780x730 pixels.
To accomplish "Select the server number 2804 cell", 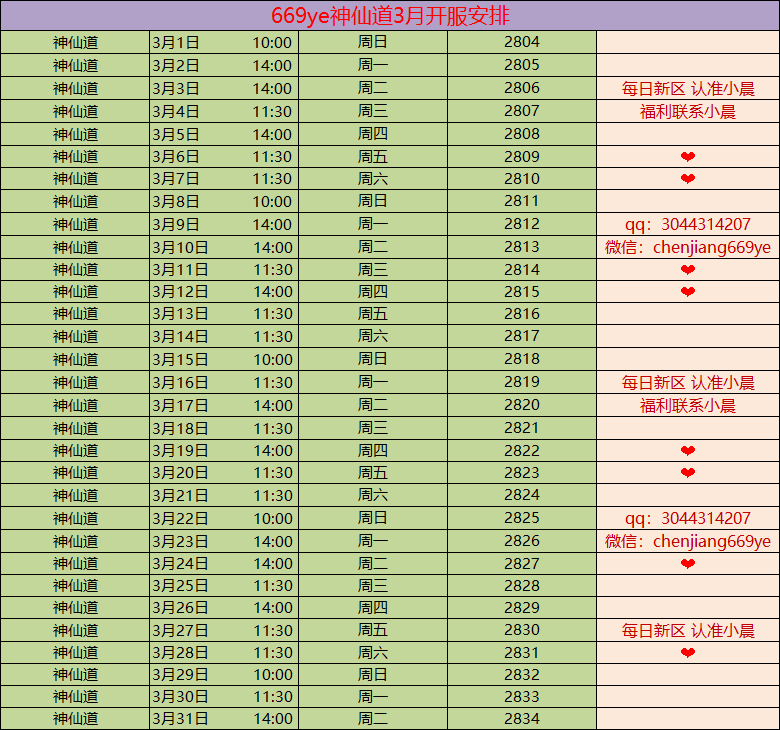I will (522, 42).
